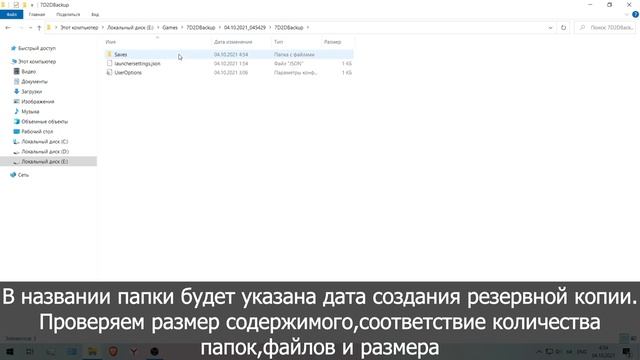
Task: Click Локальный диск (E:) breadcrumb
Action: tap(130, 28)
